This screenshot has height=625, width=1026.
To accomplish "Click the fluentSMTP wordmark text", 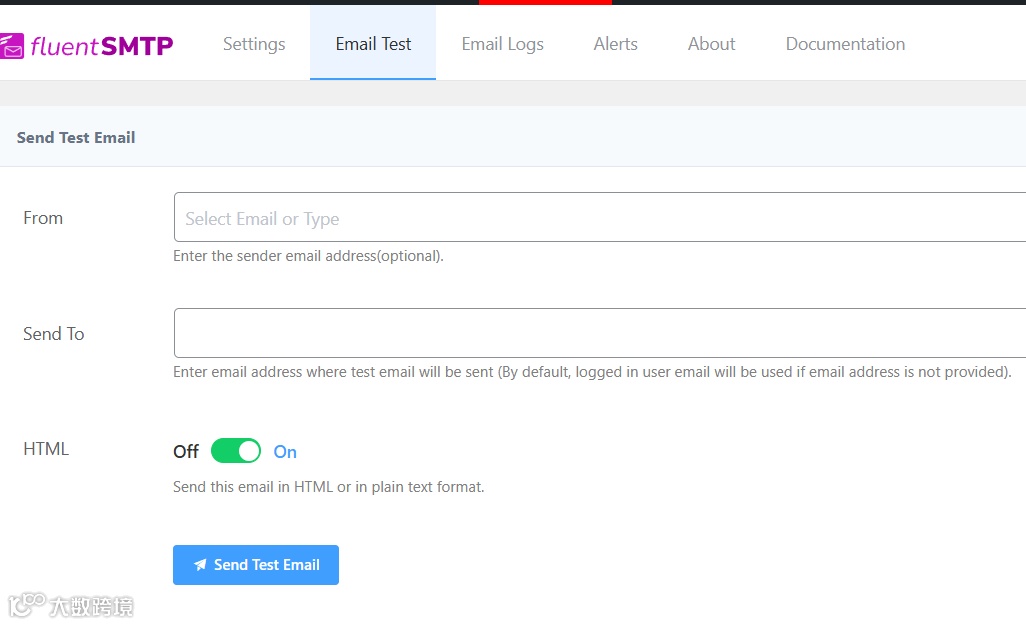I will coord(102,45).
